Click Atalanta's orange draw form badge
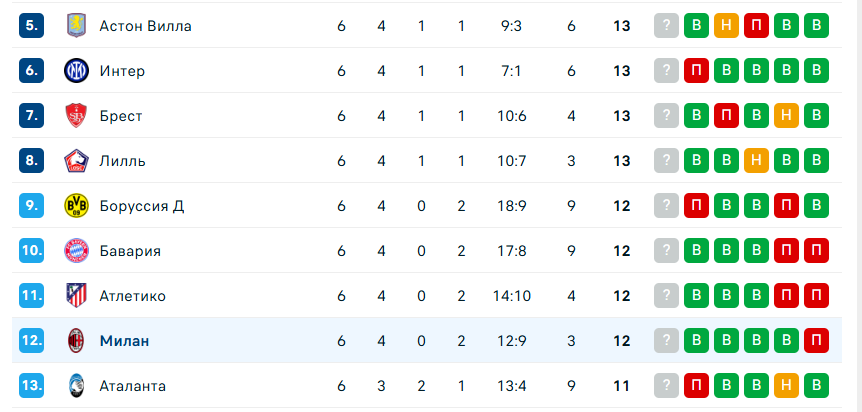862x412 pixels. (787, 386)
